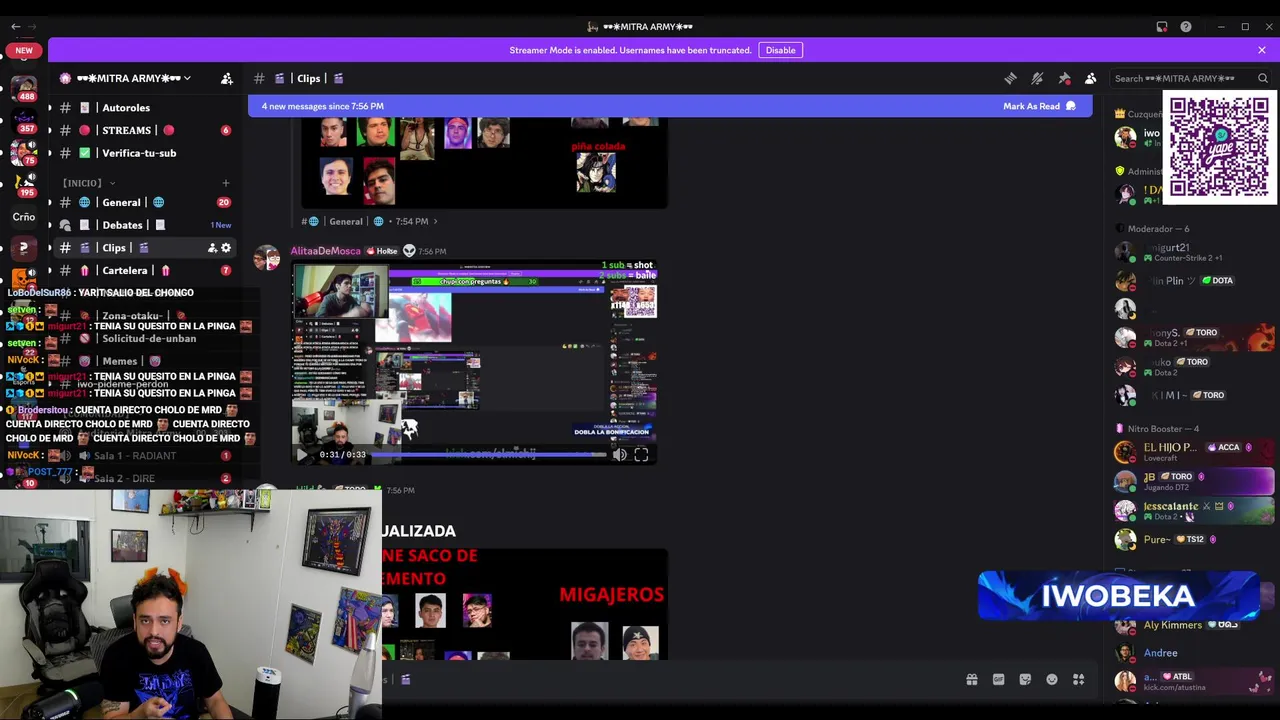Open the apps launcher icon in message bar
The image size is (1280, 720).
point(1079,680)
